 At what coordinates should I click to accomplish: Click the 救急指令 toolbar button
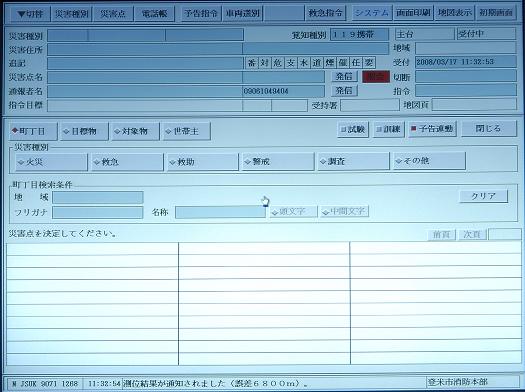pyautogui.click(x=325, y=13)
